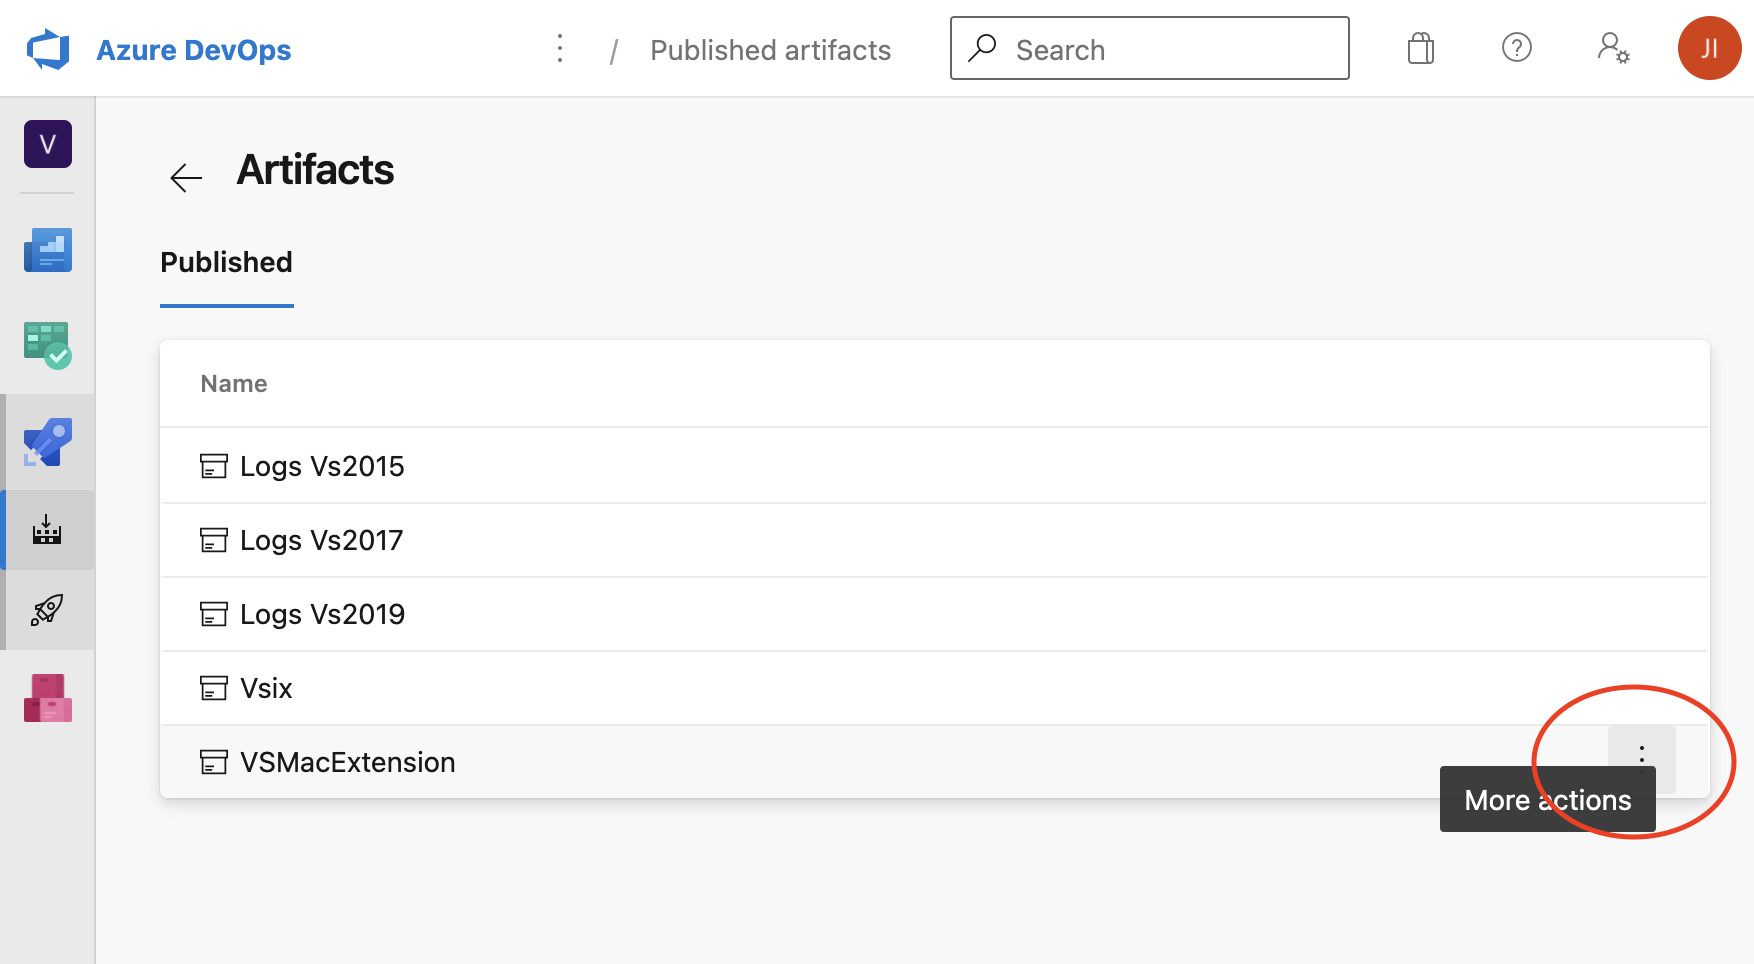Viewport: 1754px width, 964px height.
Task: Open the Help question mark icon
Action: [x=1517, y=48]
